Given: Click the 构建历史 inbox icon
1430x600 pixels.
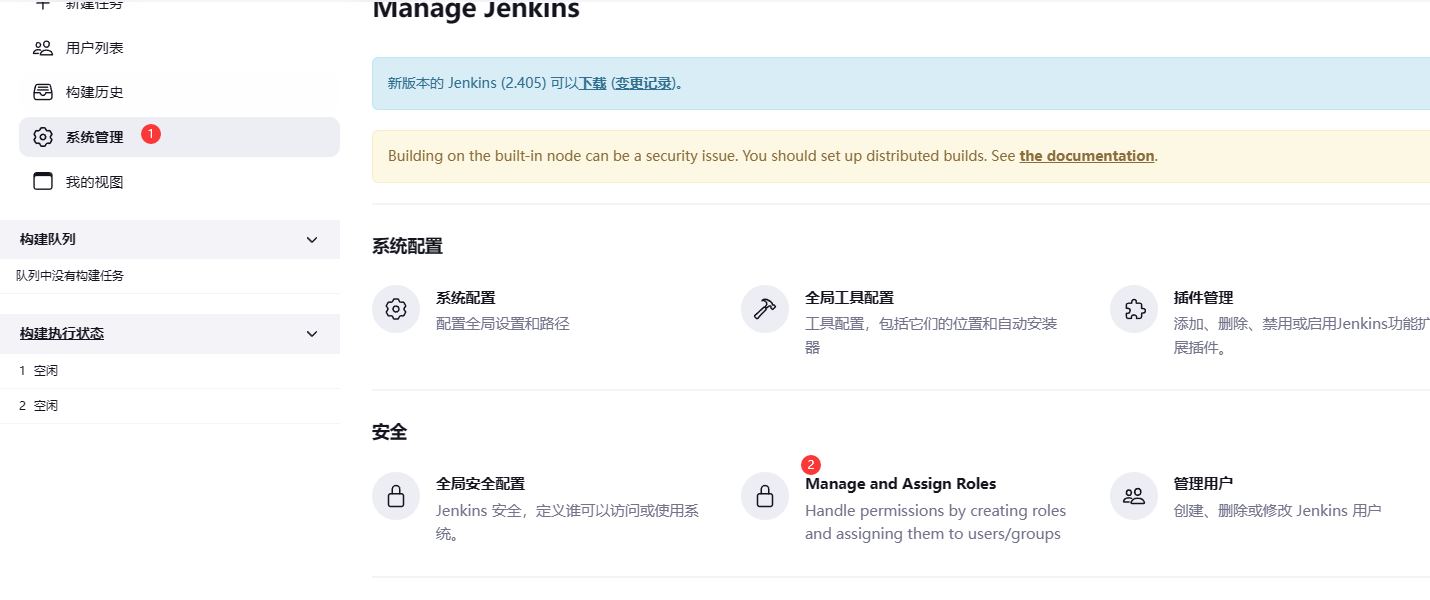Looking at the screenshot, I should [x=43, y=92].
